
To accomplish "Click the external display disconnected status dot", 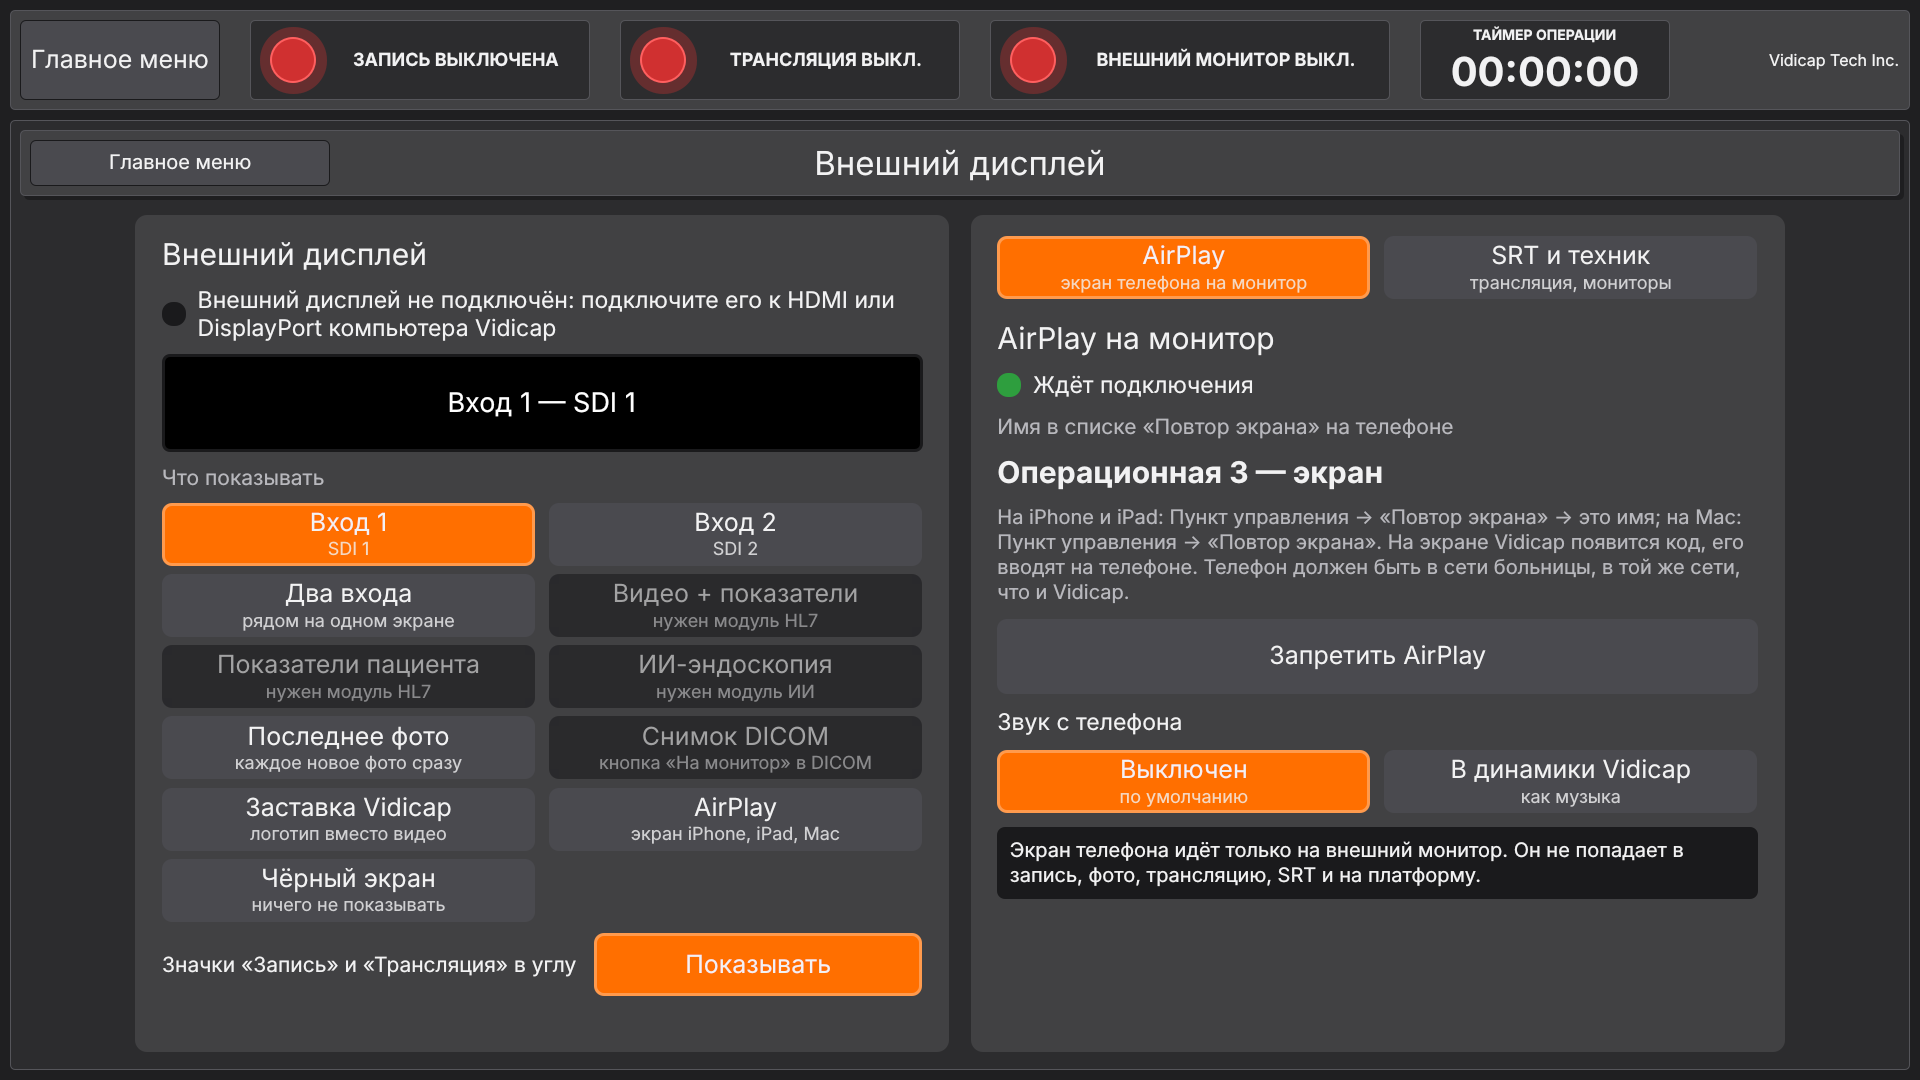I will (x=174, y=314).
